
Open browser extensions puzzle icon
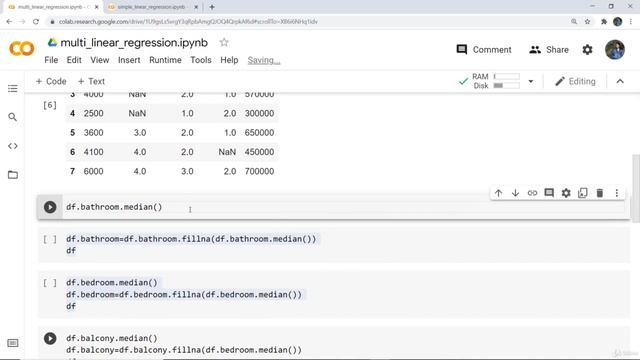[x=604, y=22]
